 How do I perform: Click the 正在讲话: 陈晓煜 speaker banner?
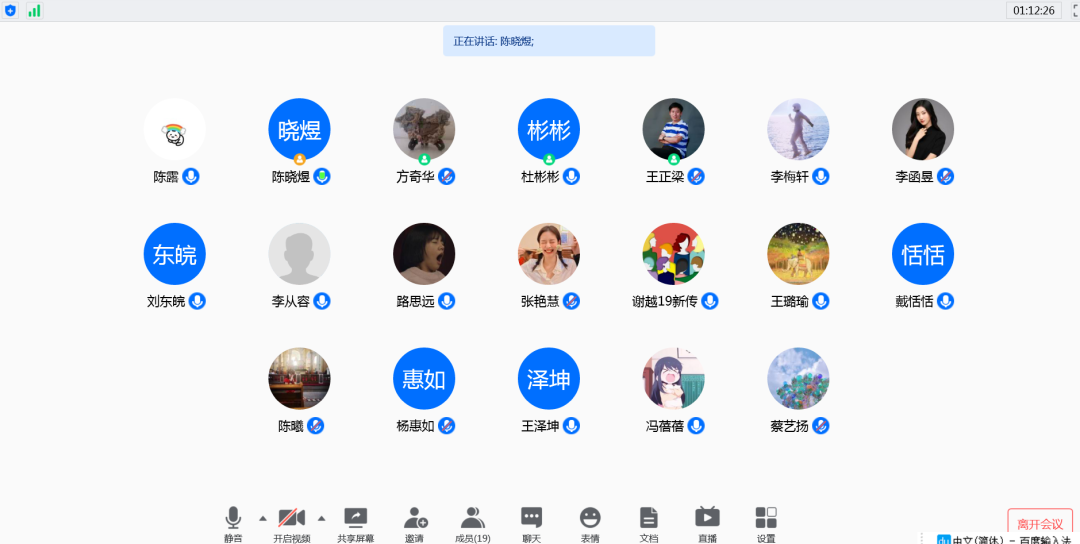549,41
